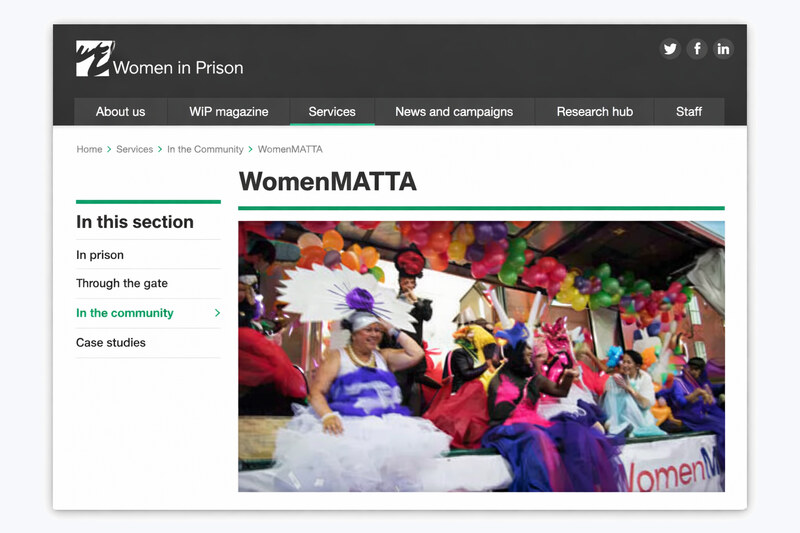
Task: Click the In this section heading
Action: pos(135,222)
